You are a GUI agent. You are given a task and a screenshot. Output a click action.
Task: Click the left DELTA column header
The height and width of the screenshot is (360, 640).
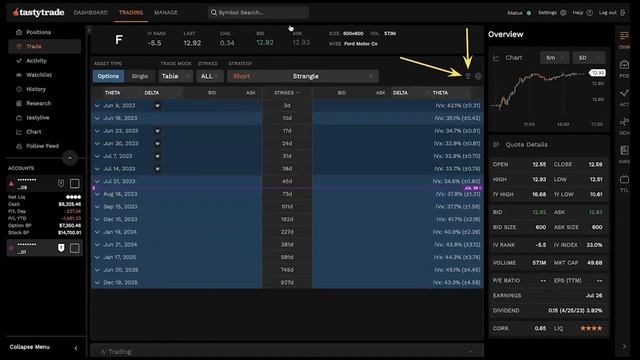click(152, 93)
